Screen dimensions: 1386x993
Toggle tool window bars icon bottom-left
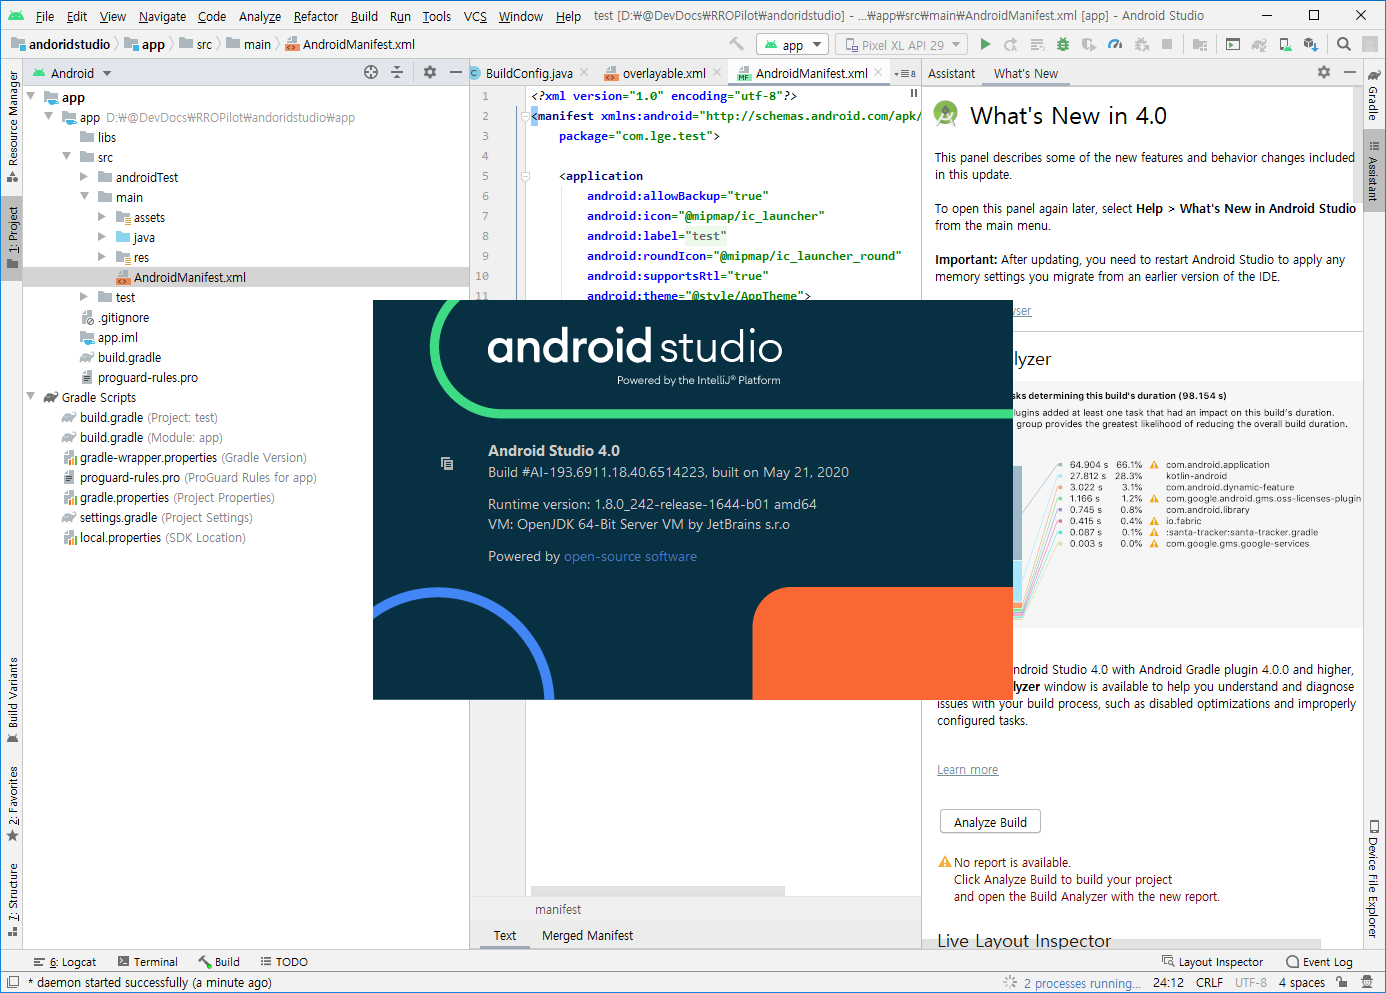(x=13, y=982)
